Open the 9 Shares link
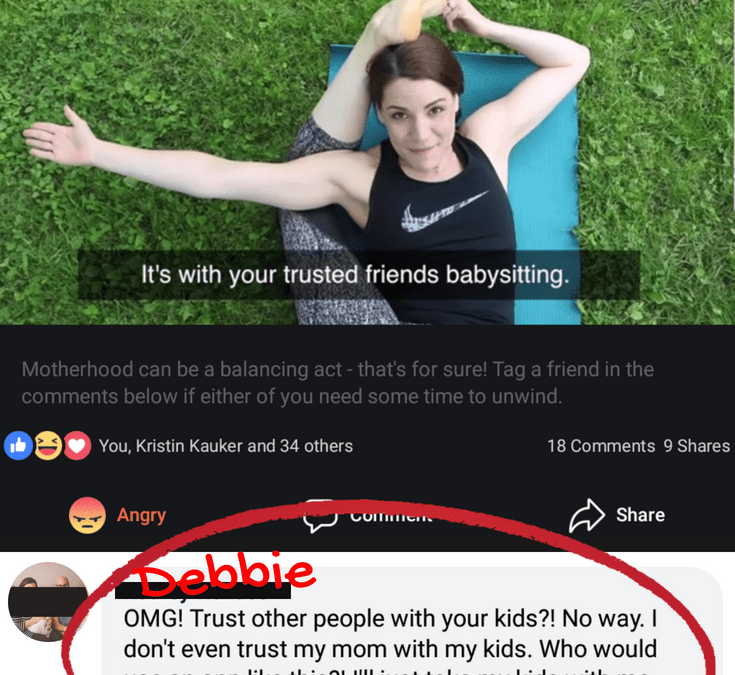Viewport: 735px width, 675px height. point(697,446)
